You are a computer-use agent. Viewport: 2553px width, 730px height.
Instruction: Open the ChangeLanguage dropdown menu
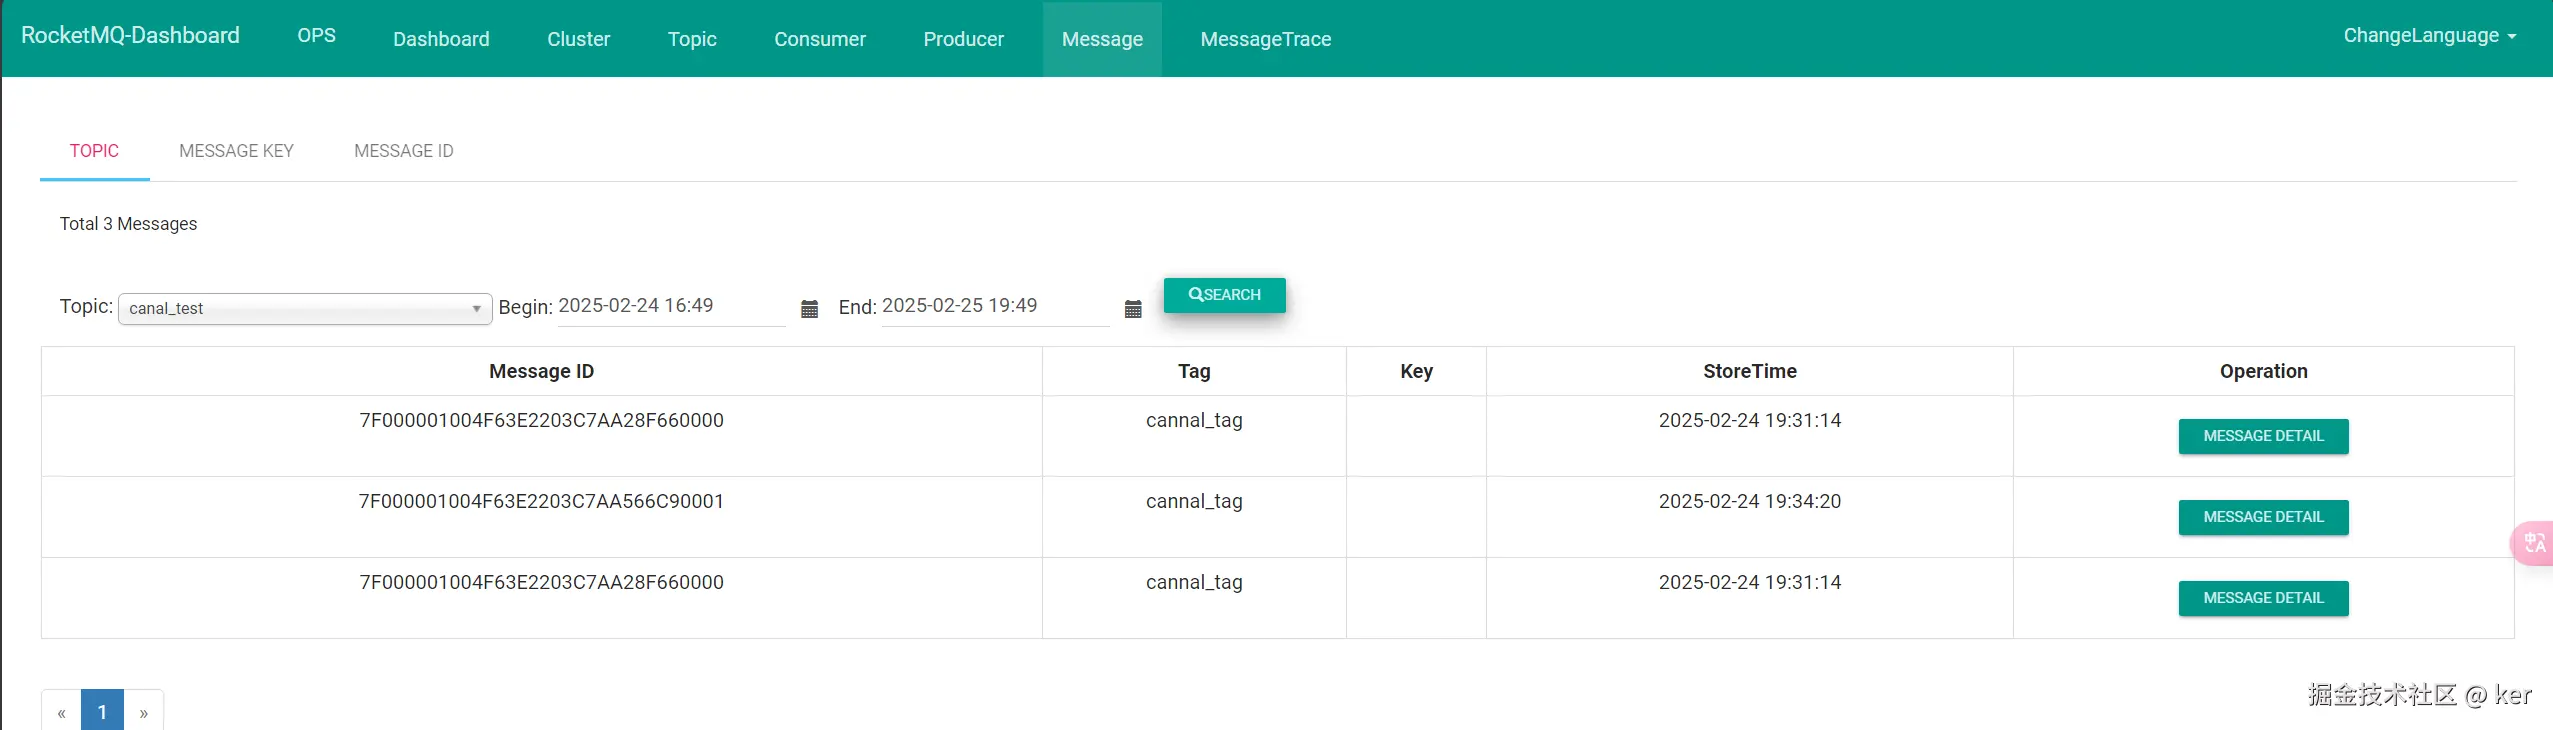[x=2429, y=36]
